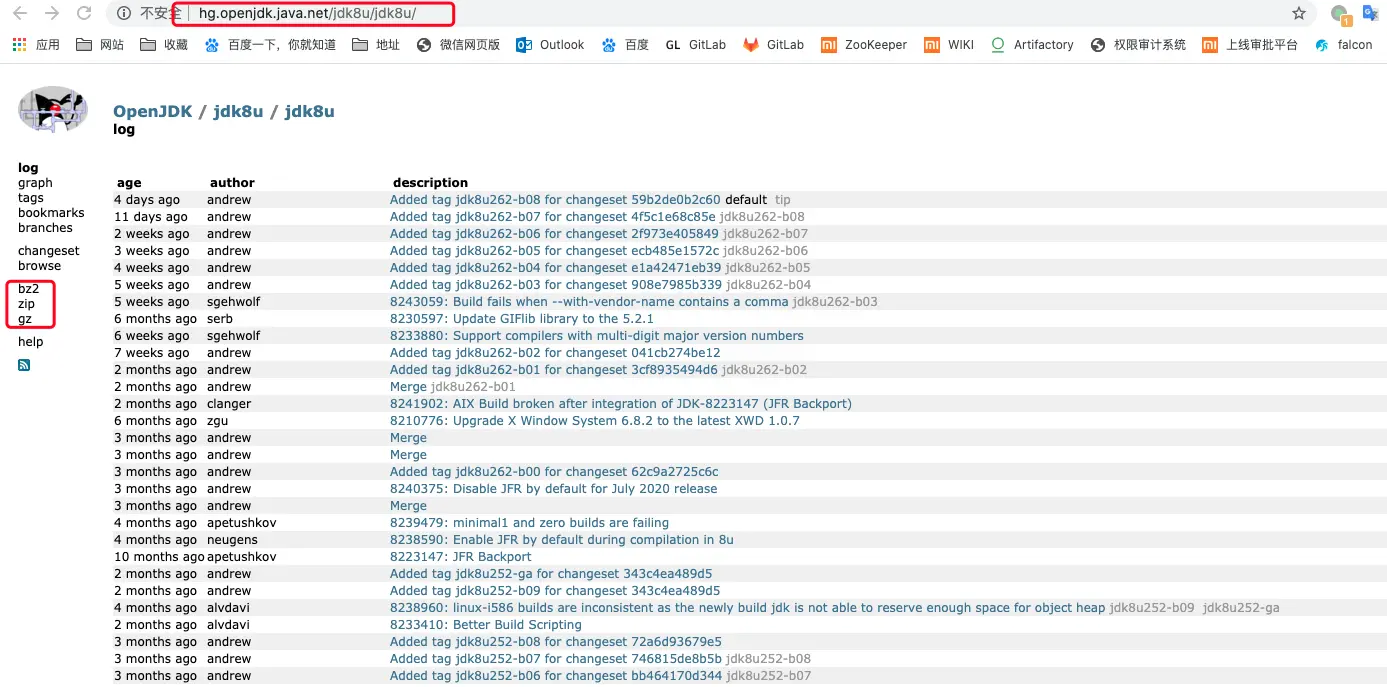The height and width of the screenshot is (687, 1387).
Task: View the repository tags list
Action: coord(30,197)
